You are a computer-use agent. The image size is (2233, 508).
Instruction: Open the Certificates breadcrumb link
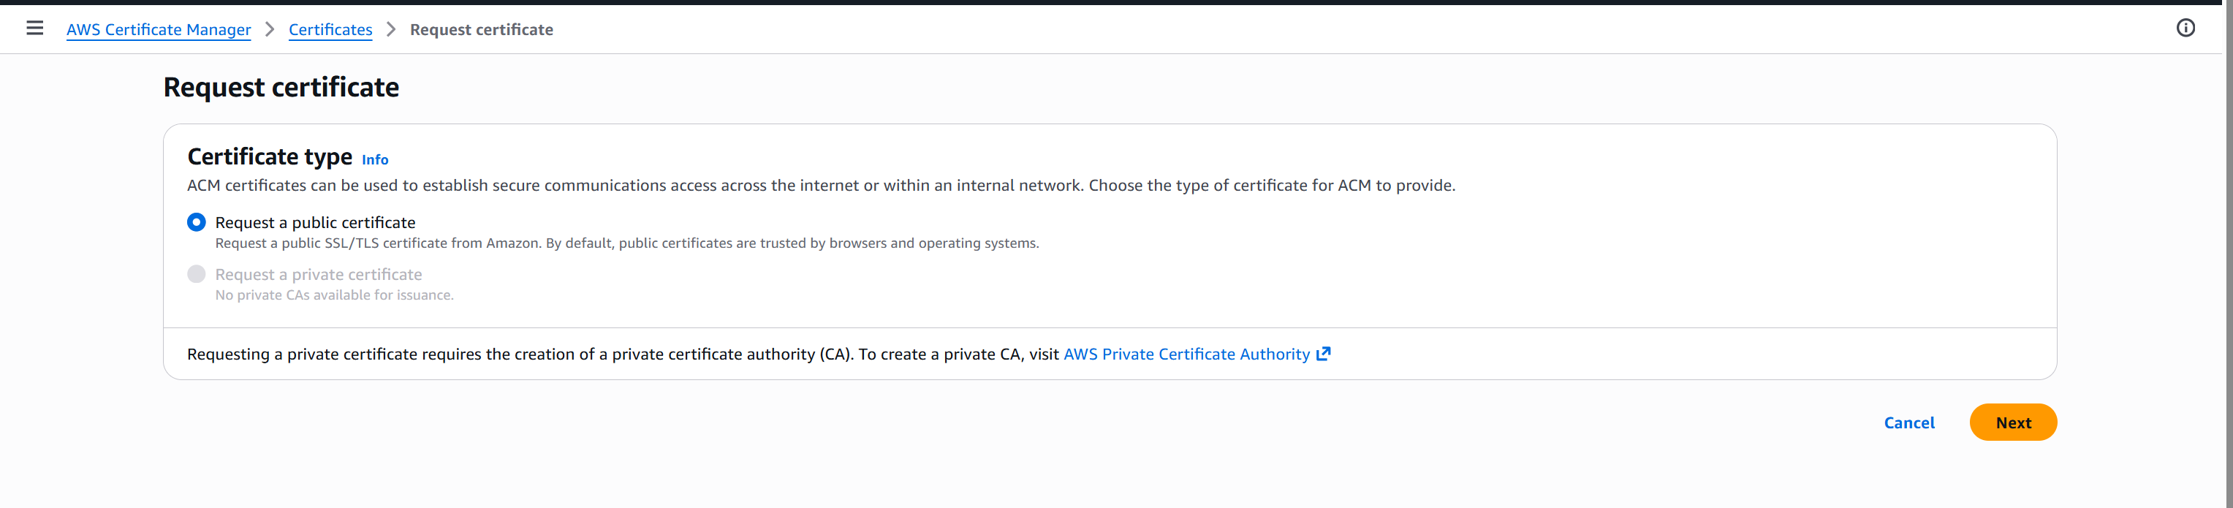click(330, 29)
